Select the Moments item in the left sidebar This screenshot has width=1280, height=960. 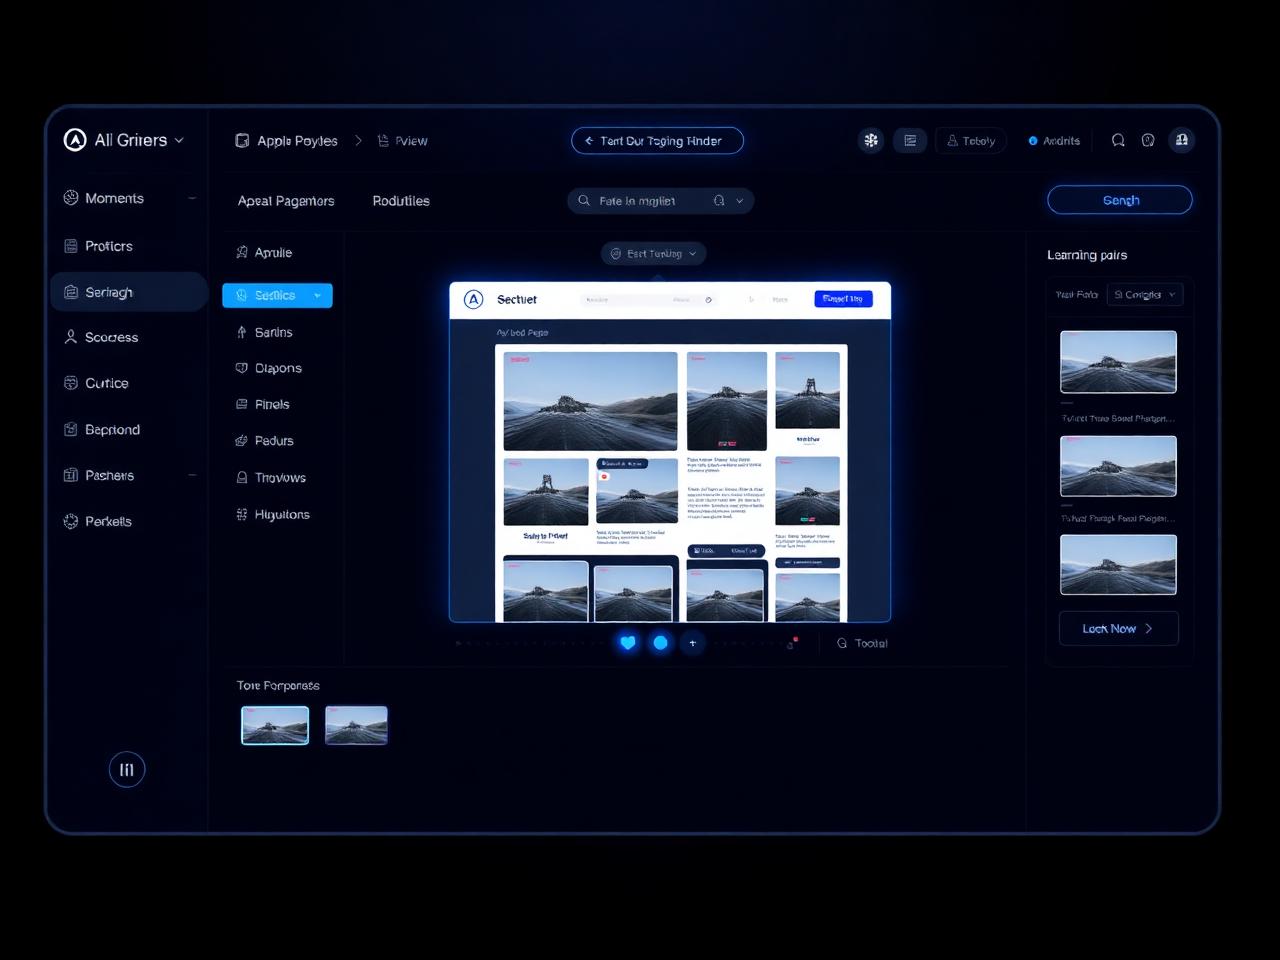point(114,198)
